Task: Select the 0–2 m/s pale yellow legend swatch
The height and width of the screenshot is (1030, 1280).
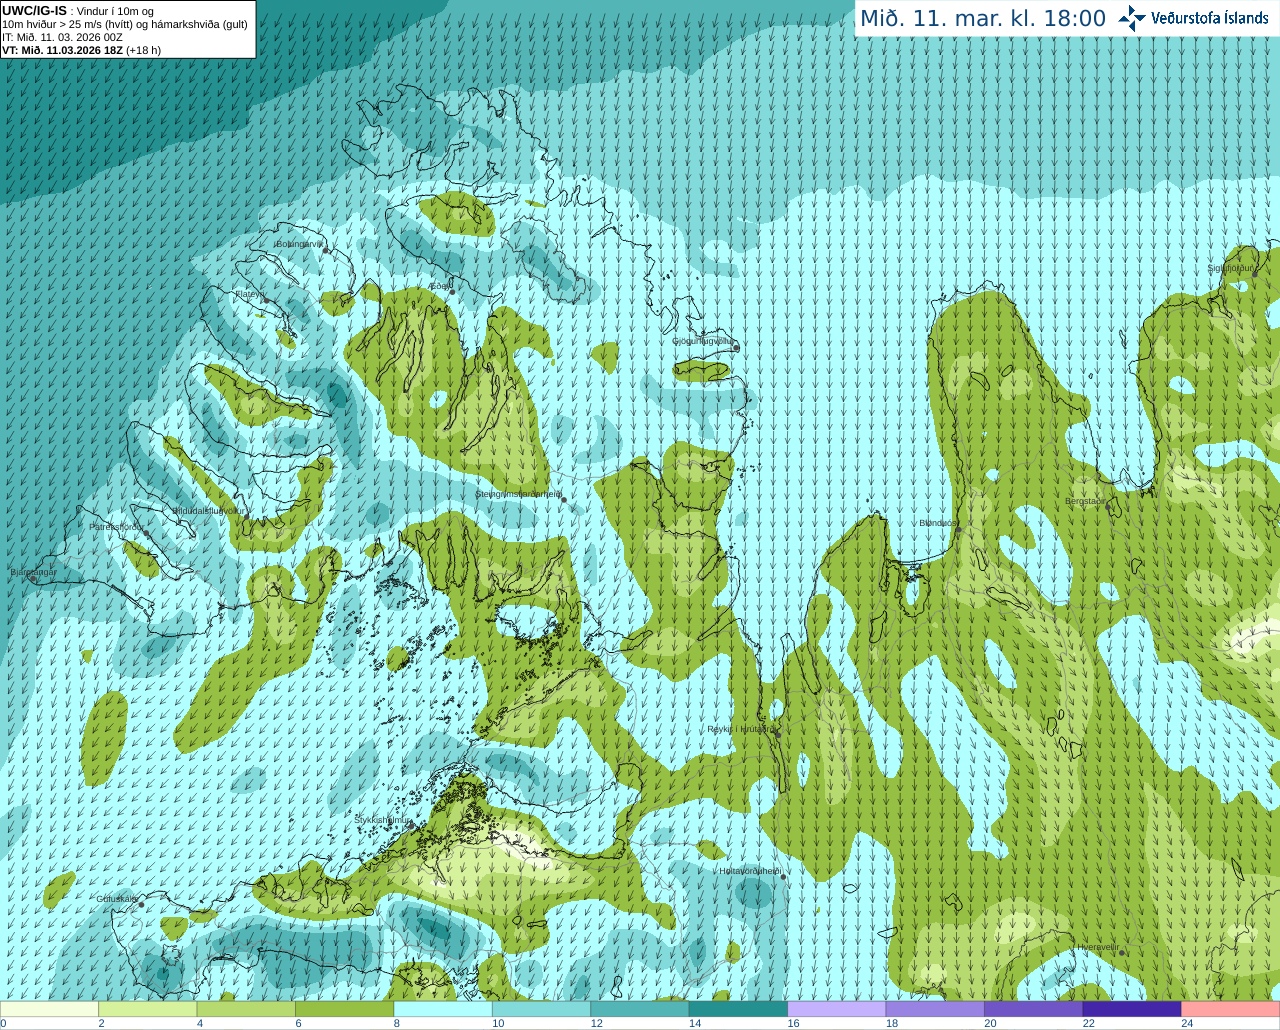Action: 49,1009
